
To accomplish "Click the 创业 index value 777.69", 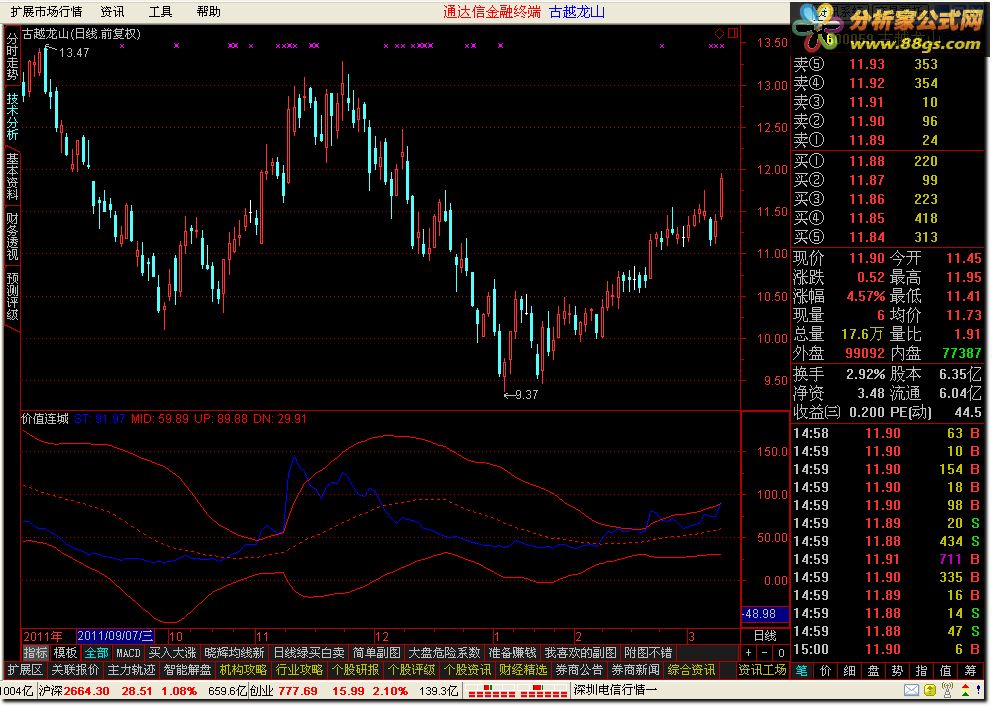I will (x=297, y=691).
